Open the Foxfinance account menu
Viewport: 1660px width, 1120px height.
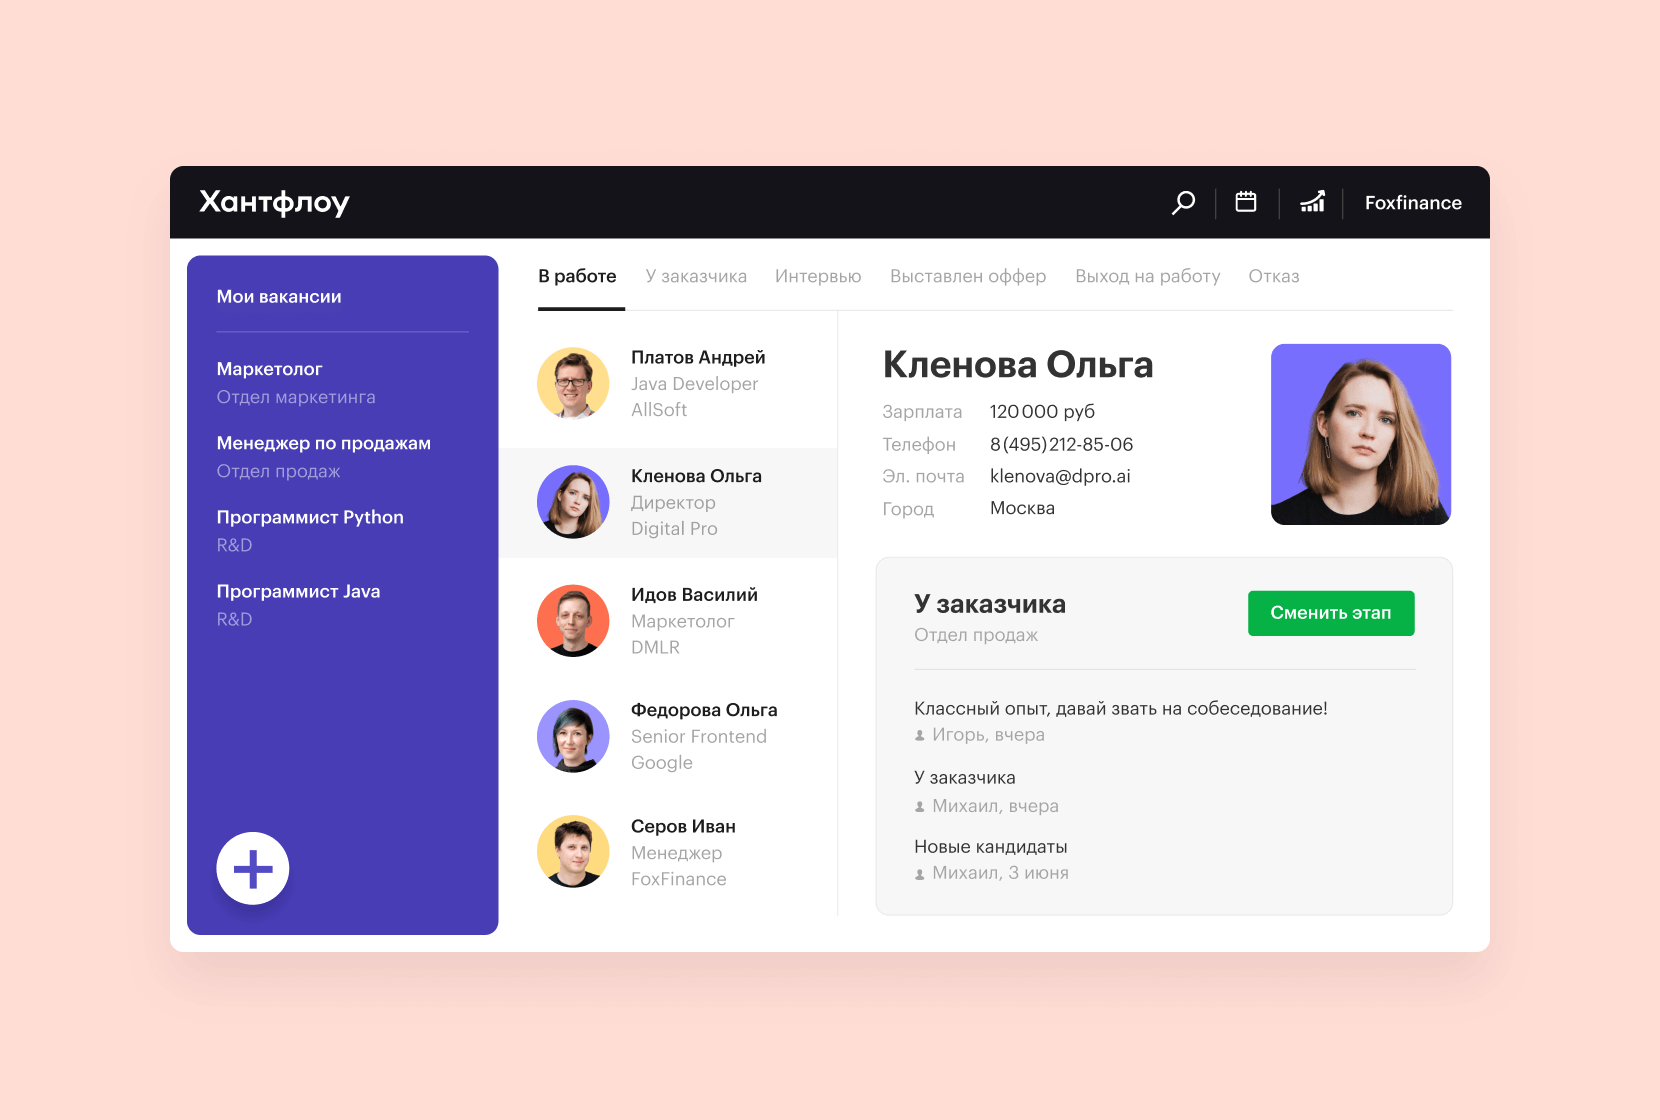coord(1412,202)
